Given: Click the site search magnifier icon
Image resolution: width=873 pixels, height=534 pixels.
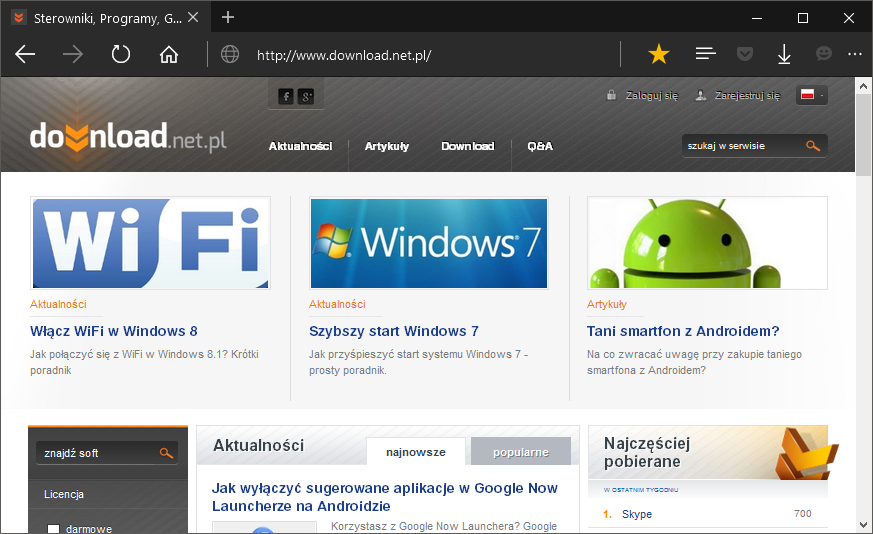Looking at the screenshot, I should coord(813,146).
